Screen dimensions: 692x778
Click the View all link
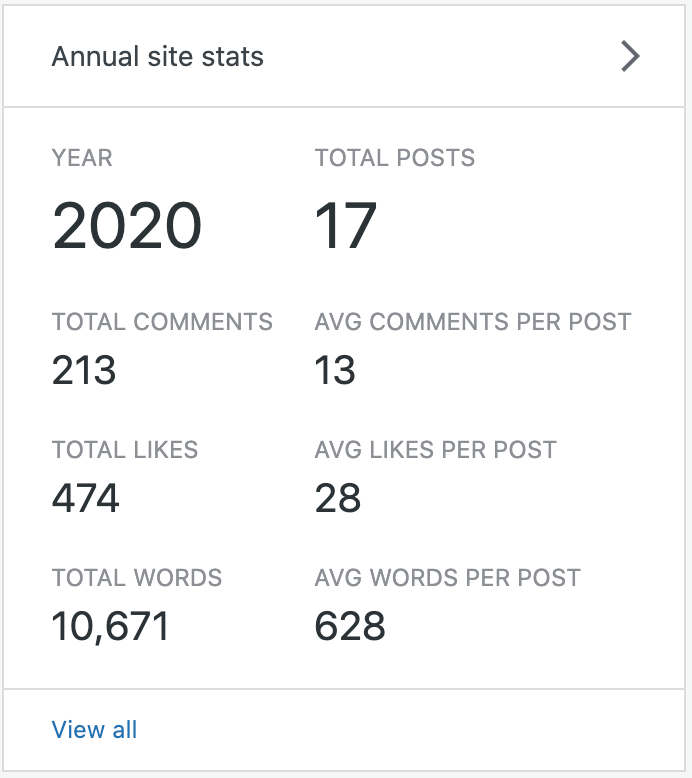[94, 730]
